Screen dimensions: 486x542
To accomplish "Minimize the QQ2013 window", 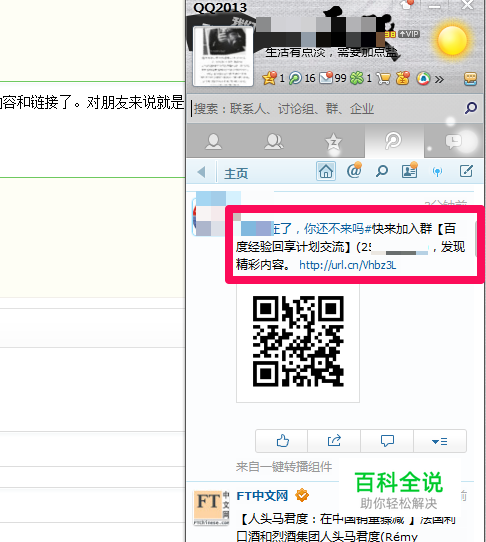I will coord(434,6).
